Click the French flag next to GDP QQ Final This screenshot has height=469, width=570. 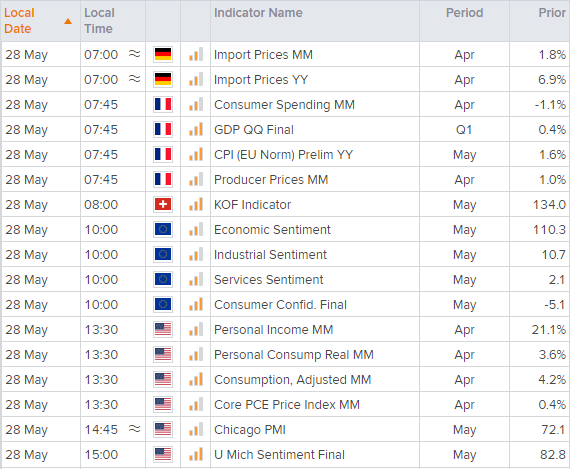tap(163, 129)
